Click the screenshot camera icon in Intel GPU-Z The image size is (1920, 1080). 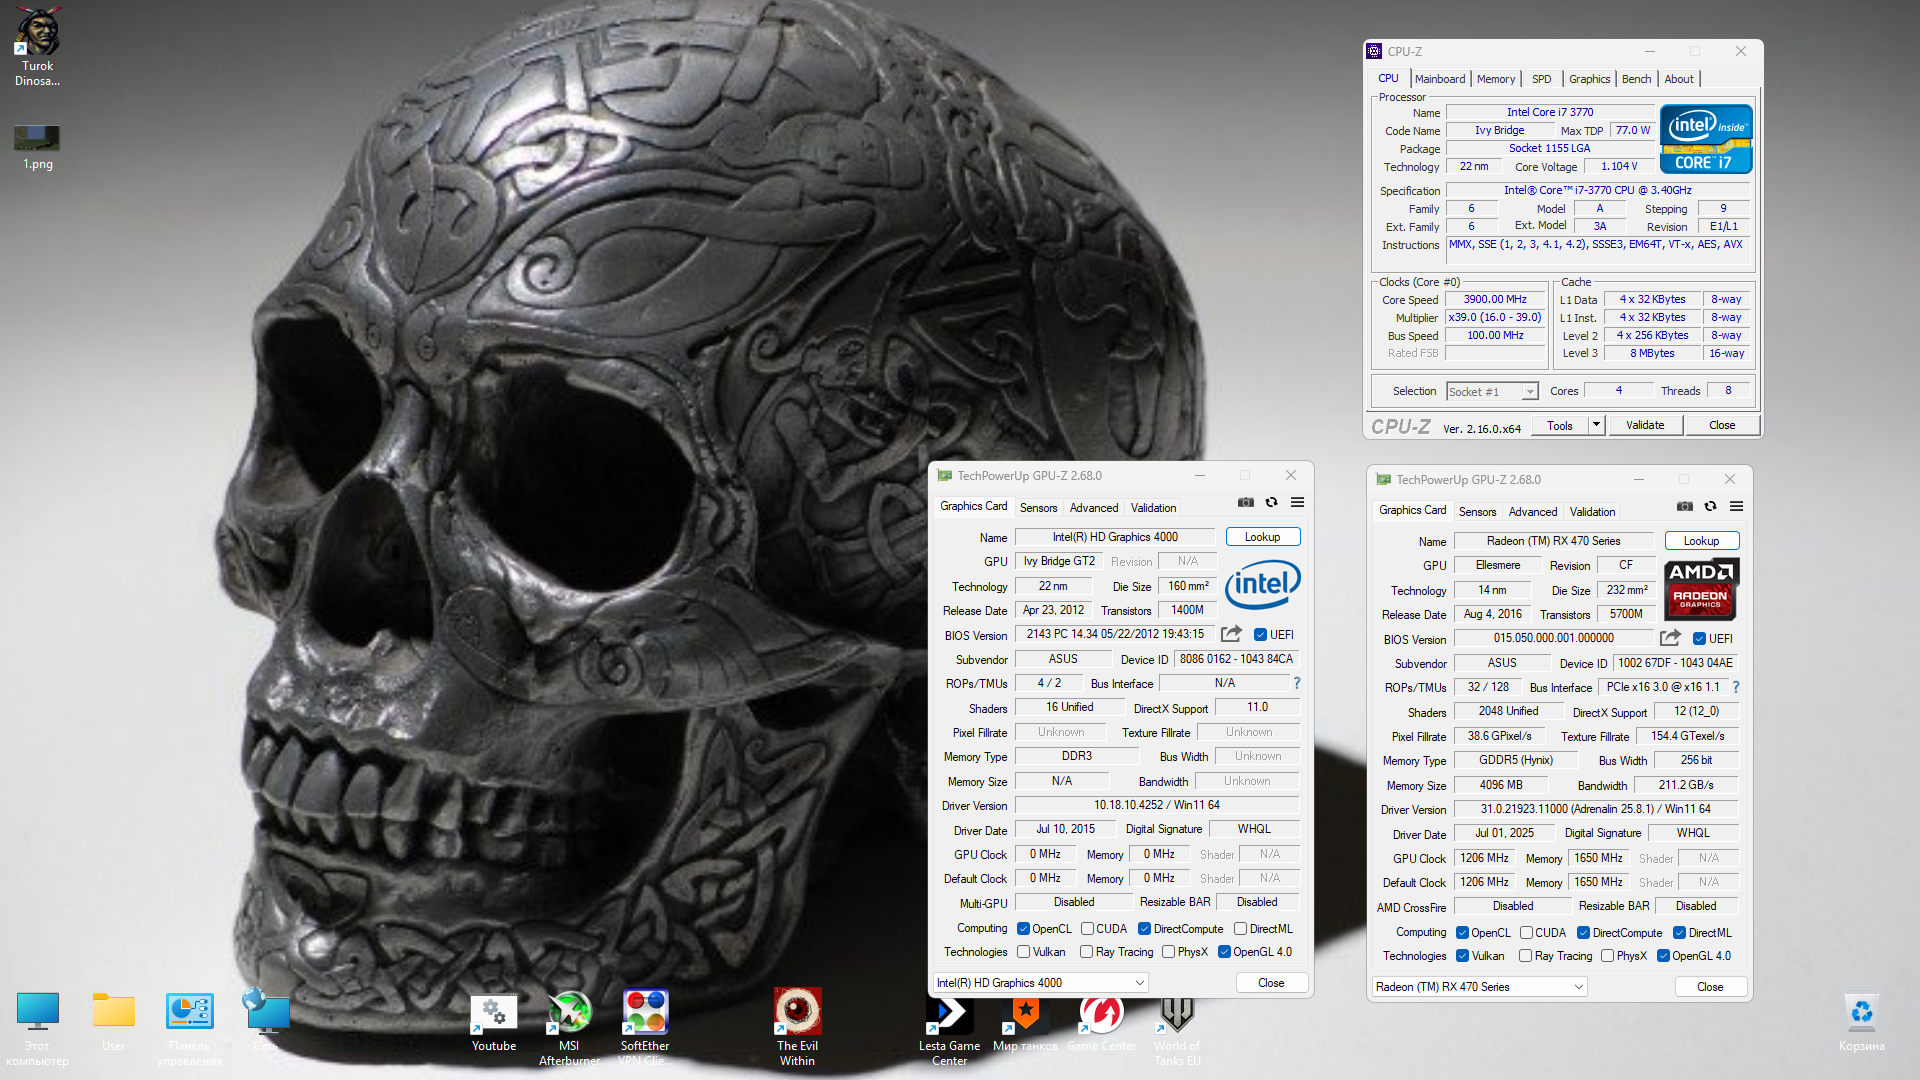point(1245,502)
